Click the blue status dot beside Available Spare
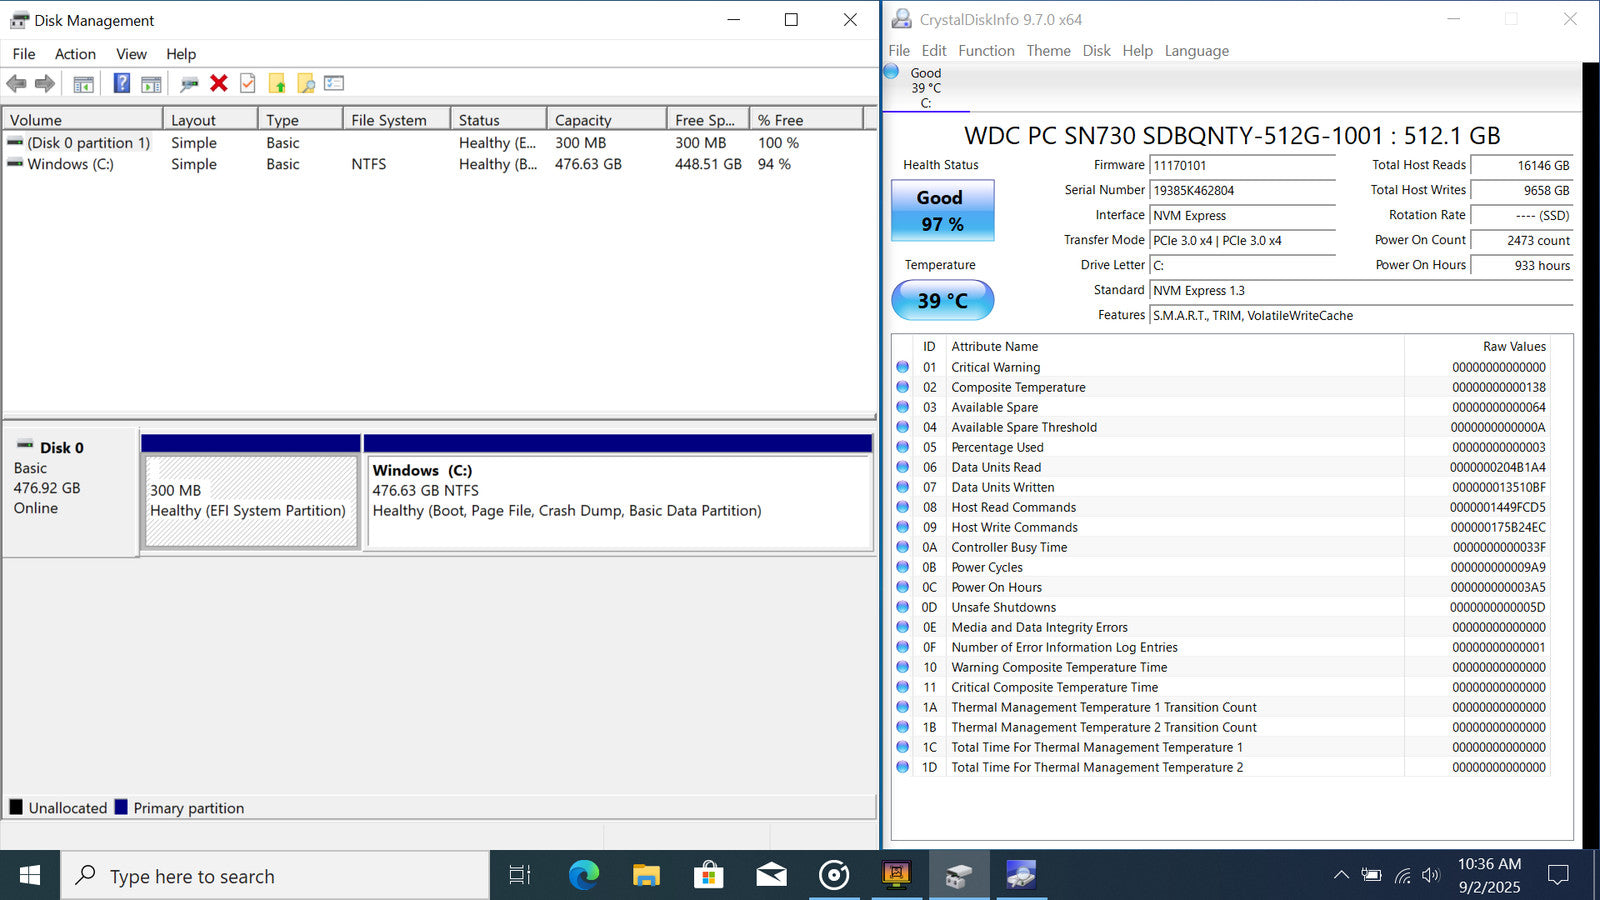This screenshot has width=1600, height=900. [x=902, y=407]
